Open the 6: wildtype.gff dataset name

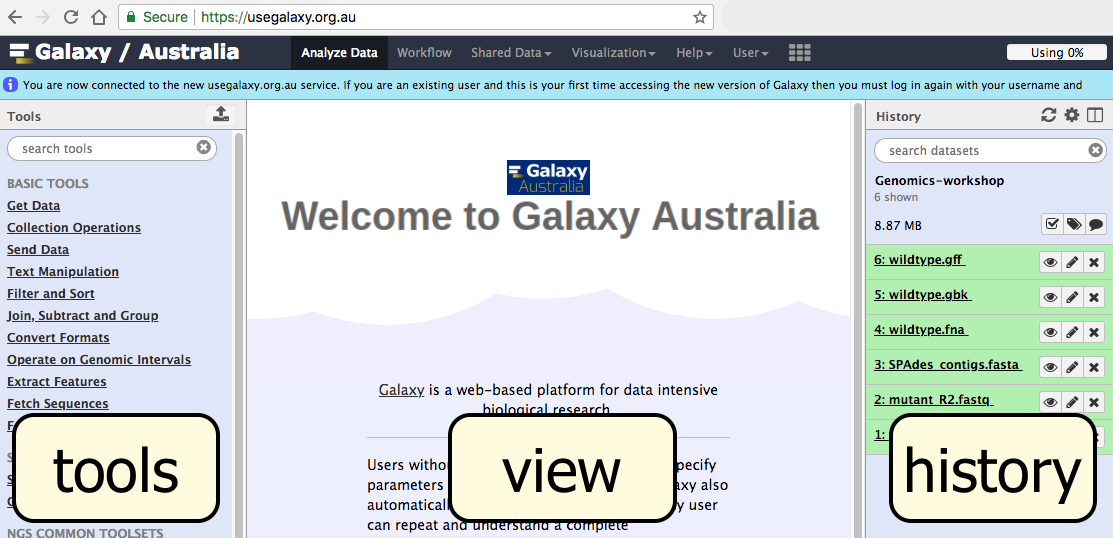tap(919, 260)
